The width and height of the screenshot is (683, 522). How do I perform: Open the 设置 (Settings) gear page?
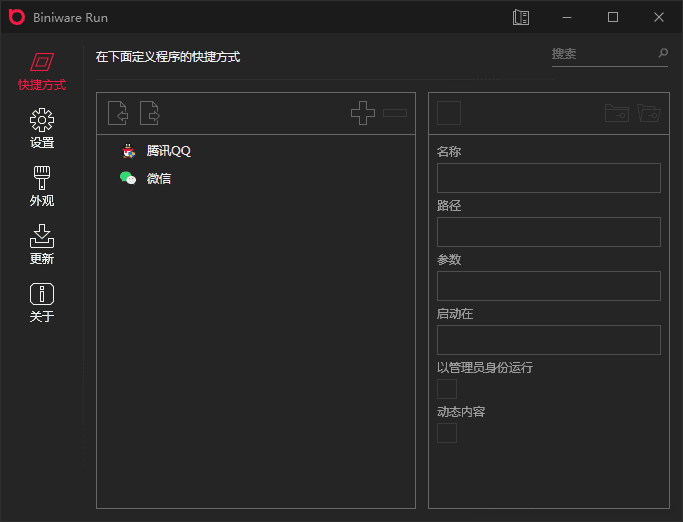[x=41, y=129]
